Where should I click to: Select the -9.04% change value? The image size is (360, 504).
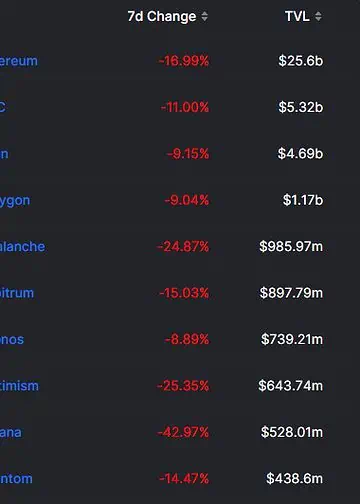point(187,200)
